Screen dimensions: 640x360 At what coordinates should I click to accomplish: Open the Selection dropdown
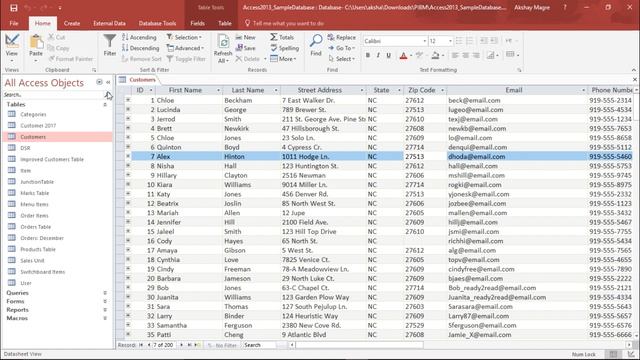click(184, 37)
